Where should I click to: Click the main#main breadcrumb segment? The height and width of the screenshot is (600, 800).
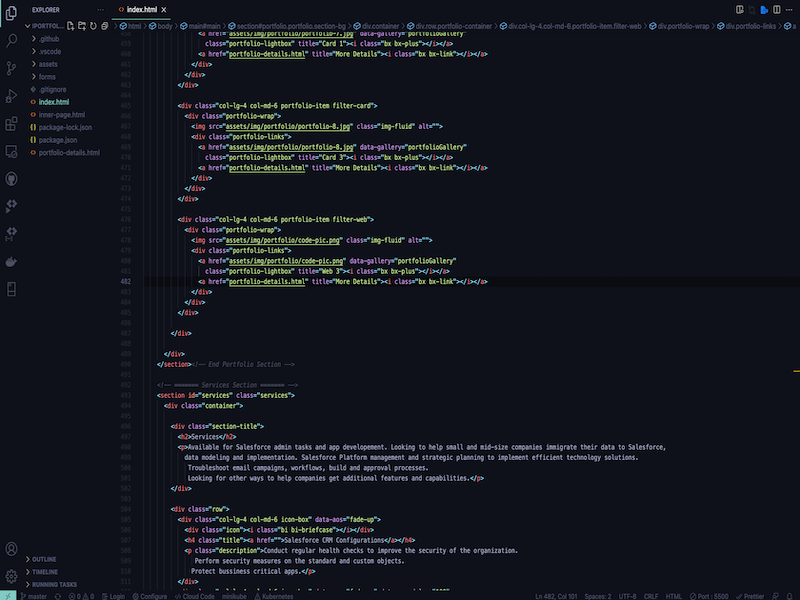point(201,26)
